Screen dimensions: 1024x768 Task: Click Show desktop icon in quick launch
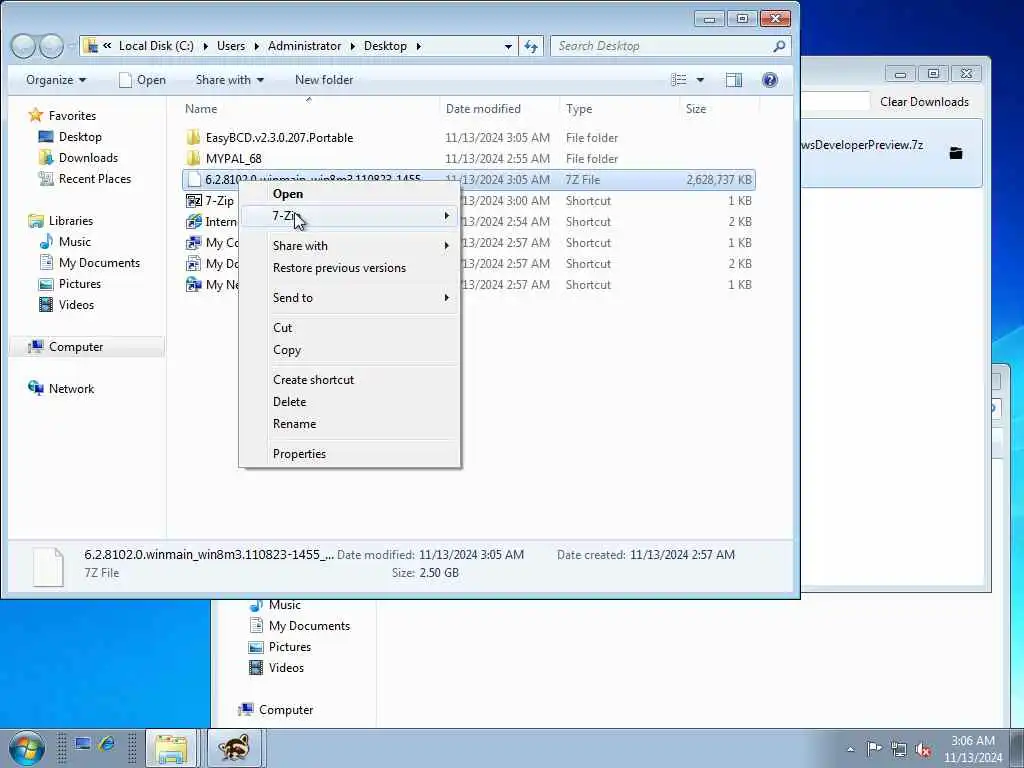[x=82, y=744]
